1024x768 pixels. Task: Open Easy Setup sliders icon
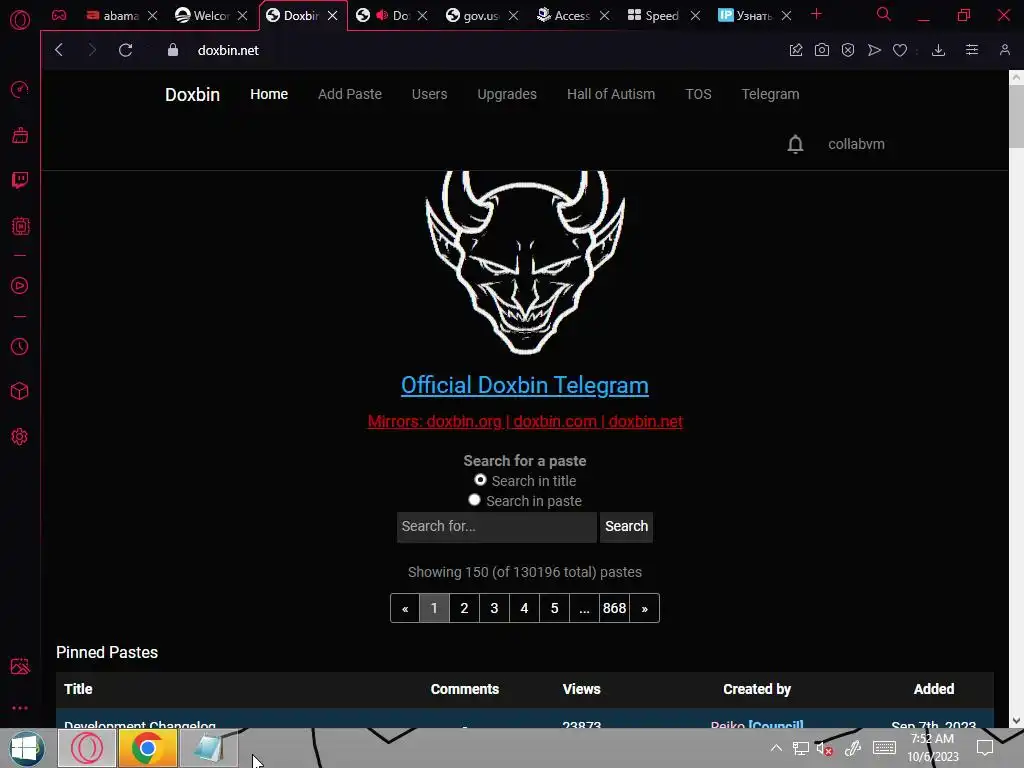[972, 50]
